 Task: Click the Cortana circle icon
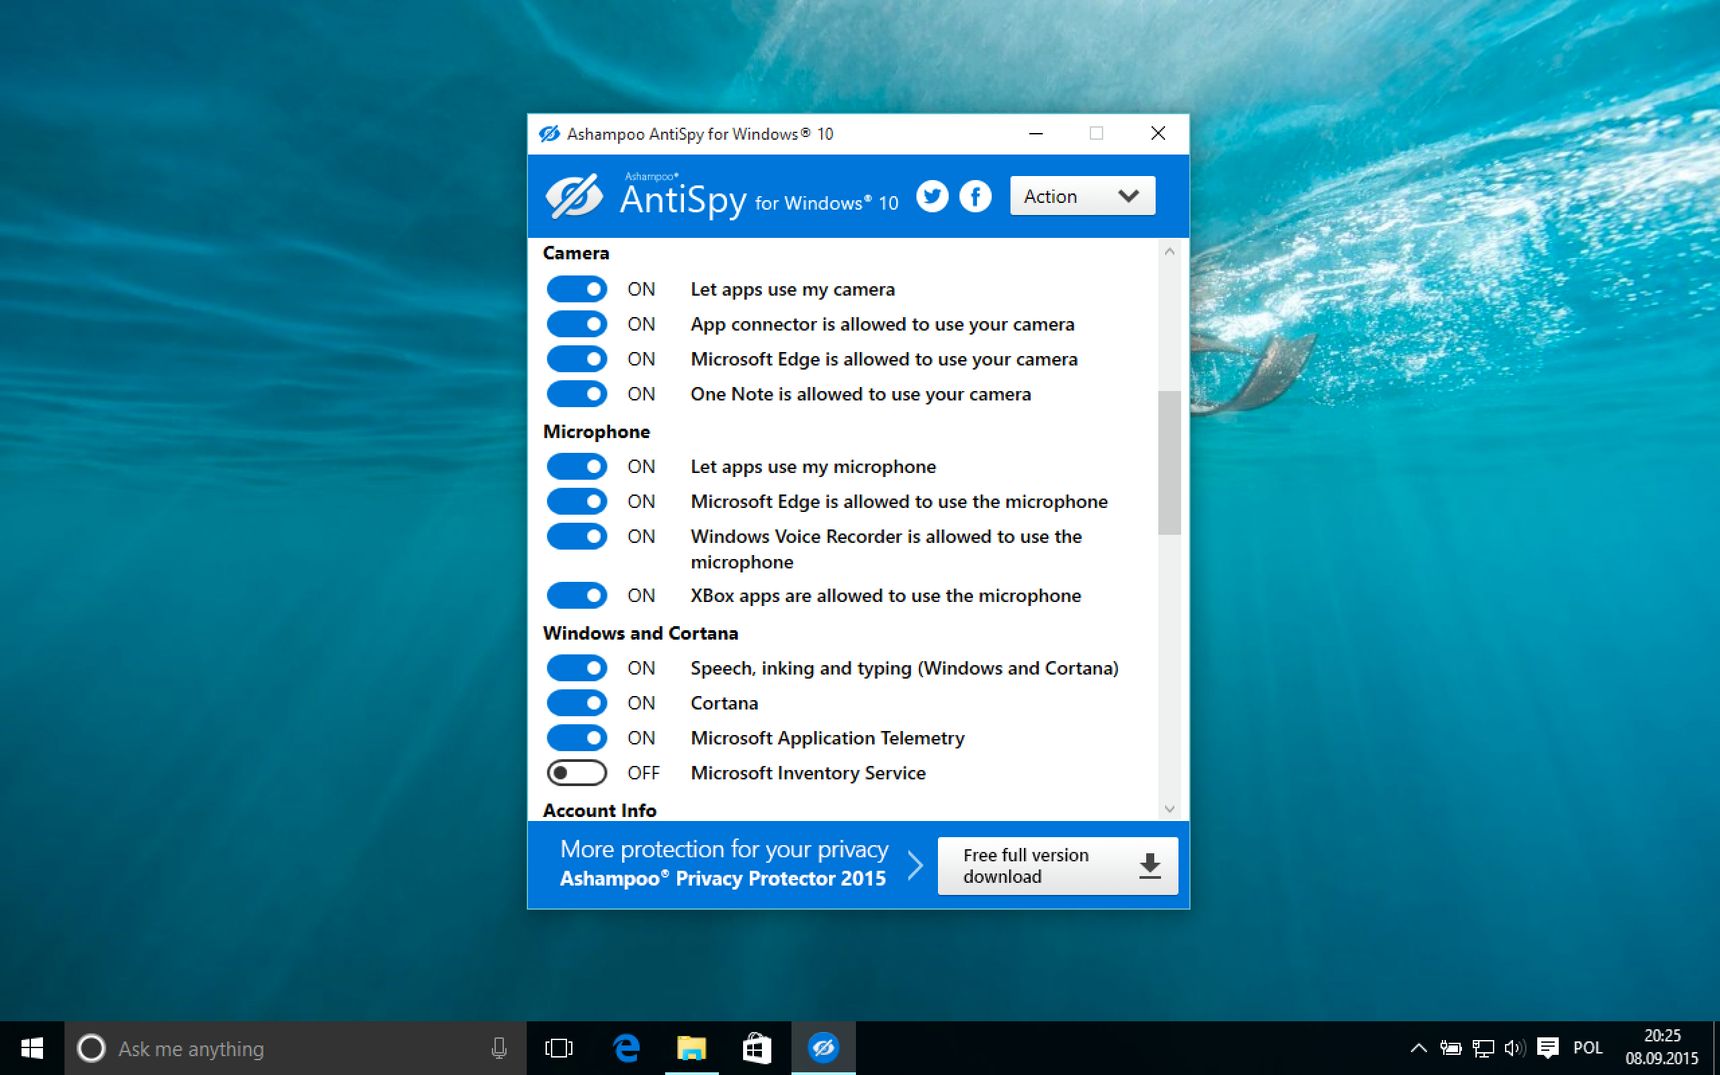tap(91, 1048)
